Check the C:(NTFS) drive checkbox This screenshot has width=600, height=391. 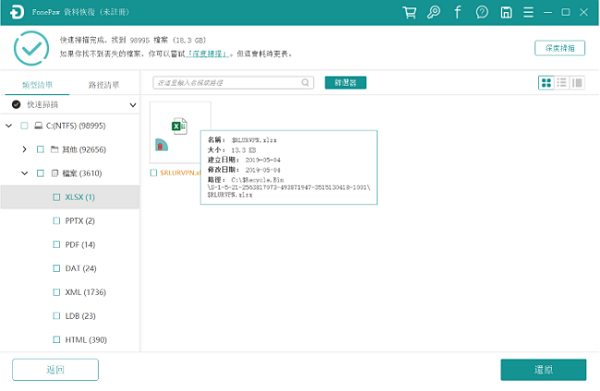24,125
